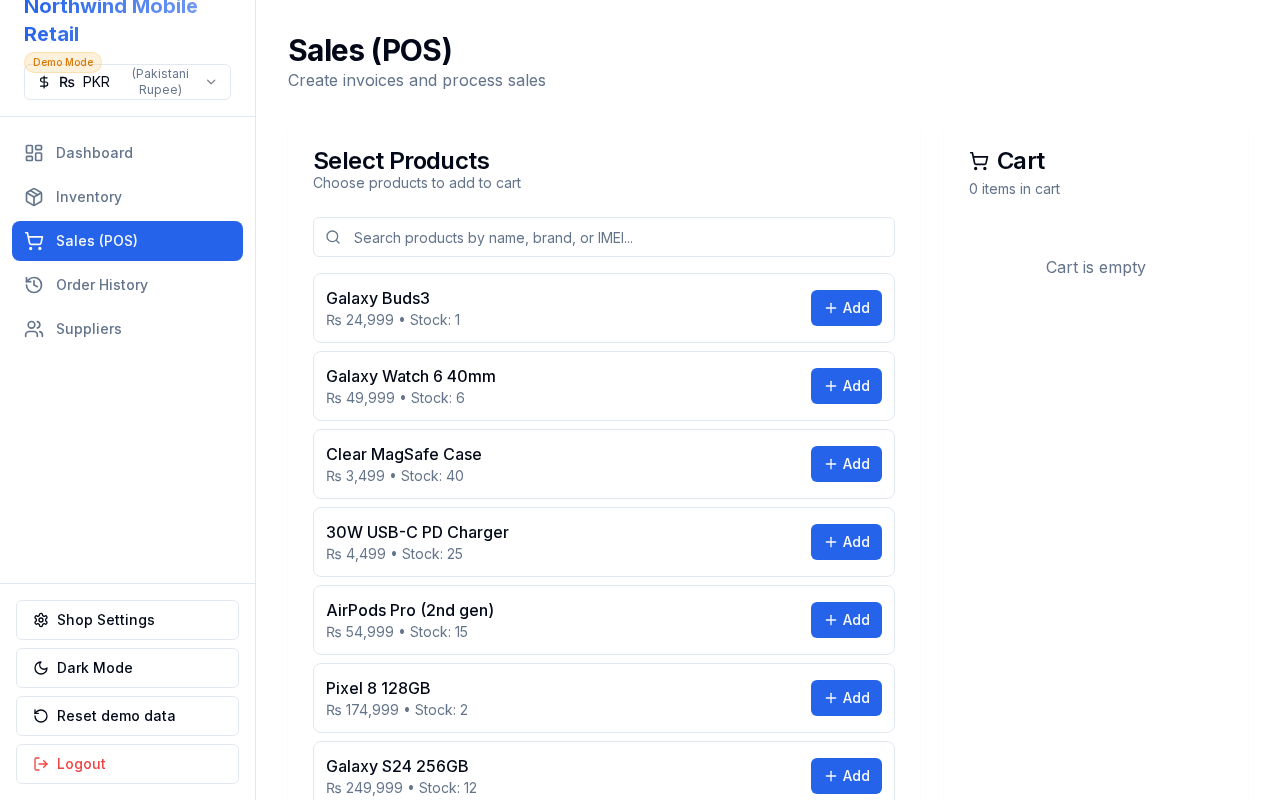The width and height of the screenshot is (1280, 800).
Task: Add AirPods Pro (2nd gen) to cart
Action: 846,620
